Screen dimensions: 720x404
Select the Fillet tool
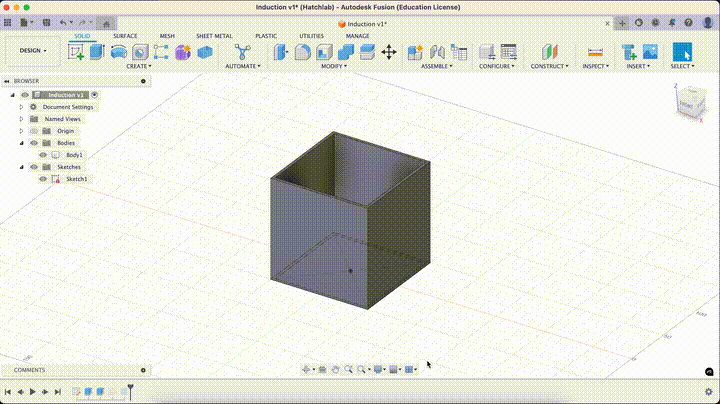click(302, 52)
